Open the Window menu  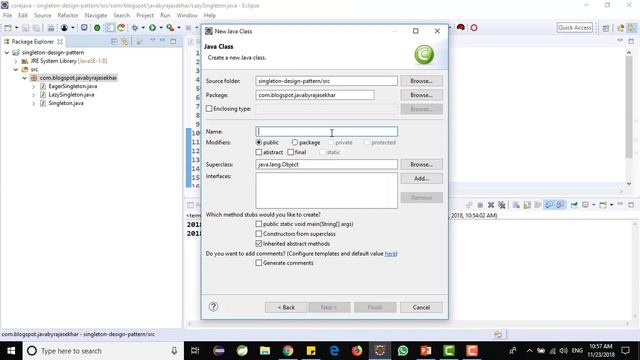187,16
